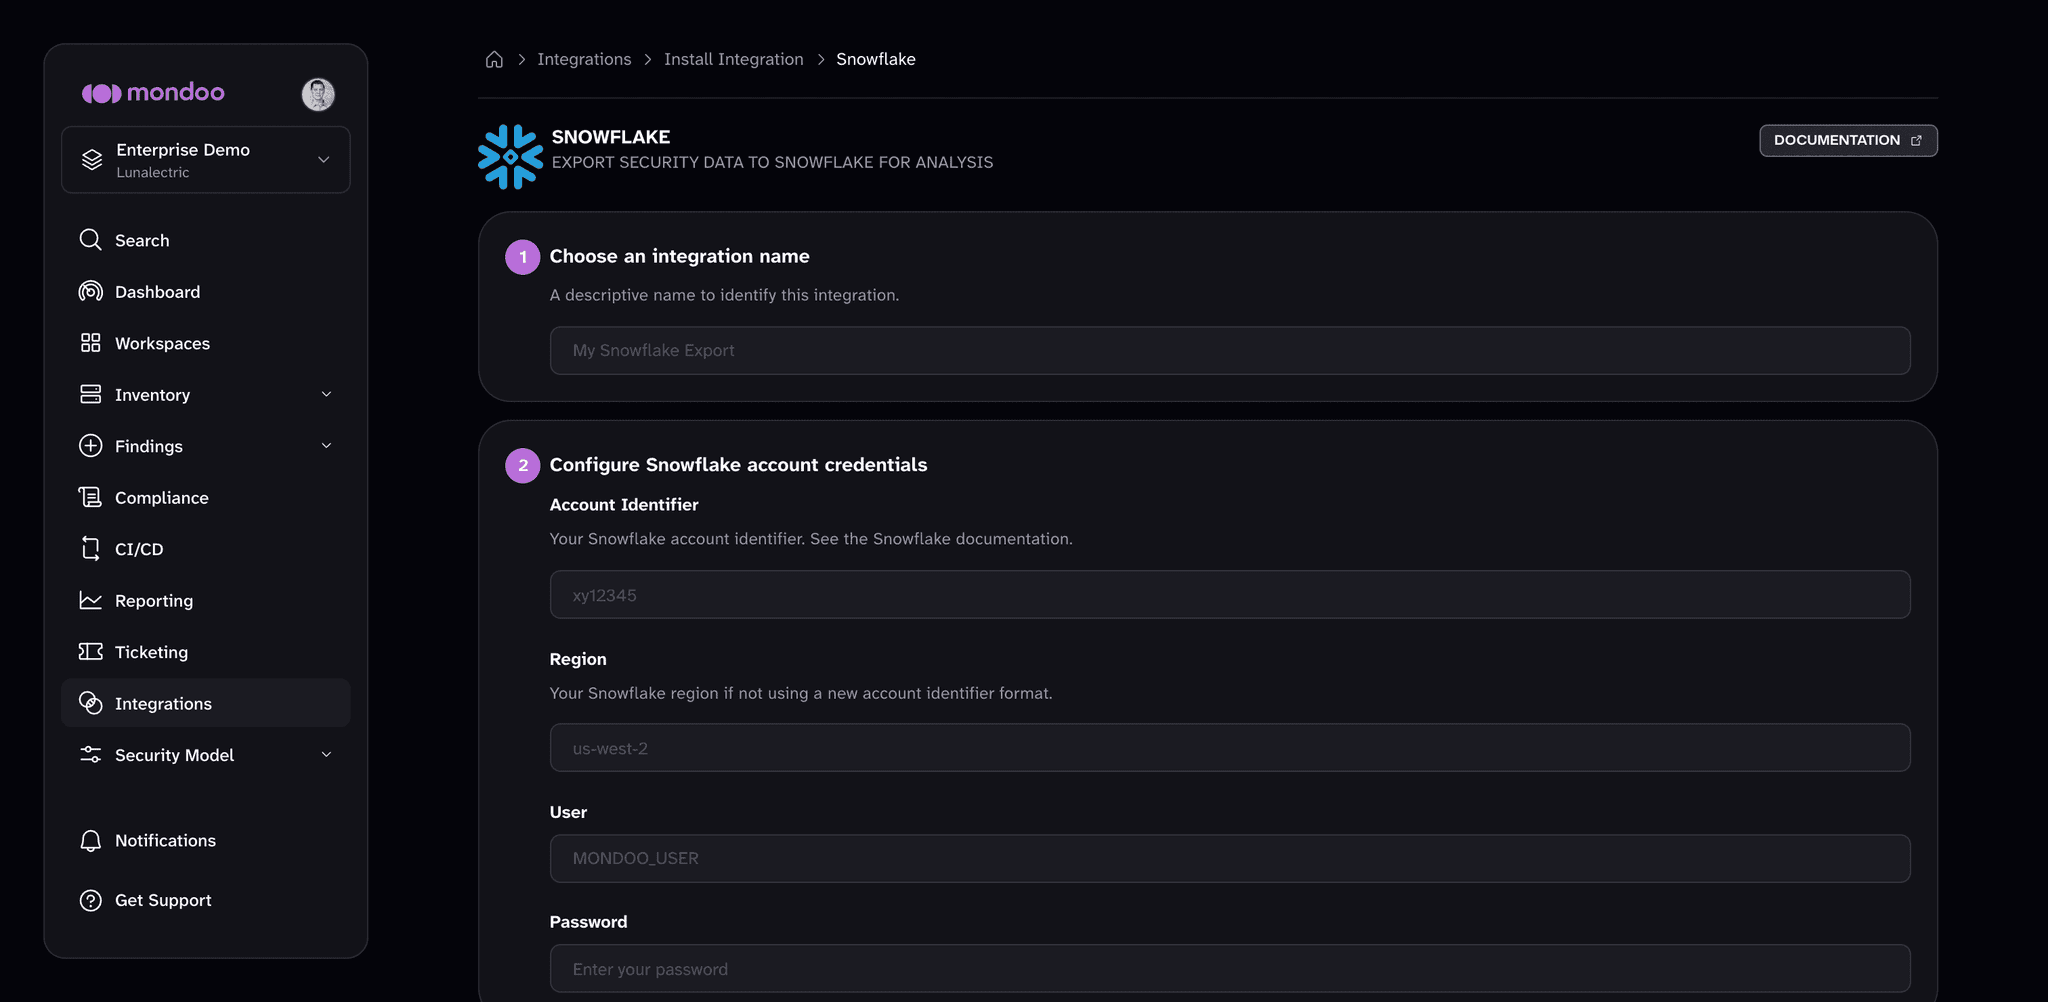Open the Enterprise Demo space dropdown
The image size is (2048, 1002).
[x=206, y=160]
